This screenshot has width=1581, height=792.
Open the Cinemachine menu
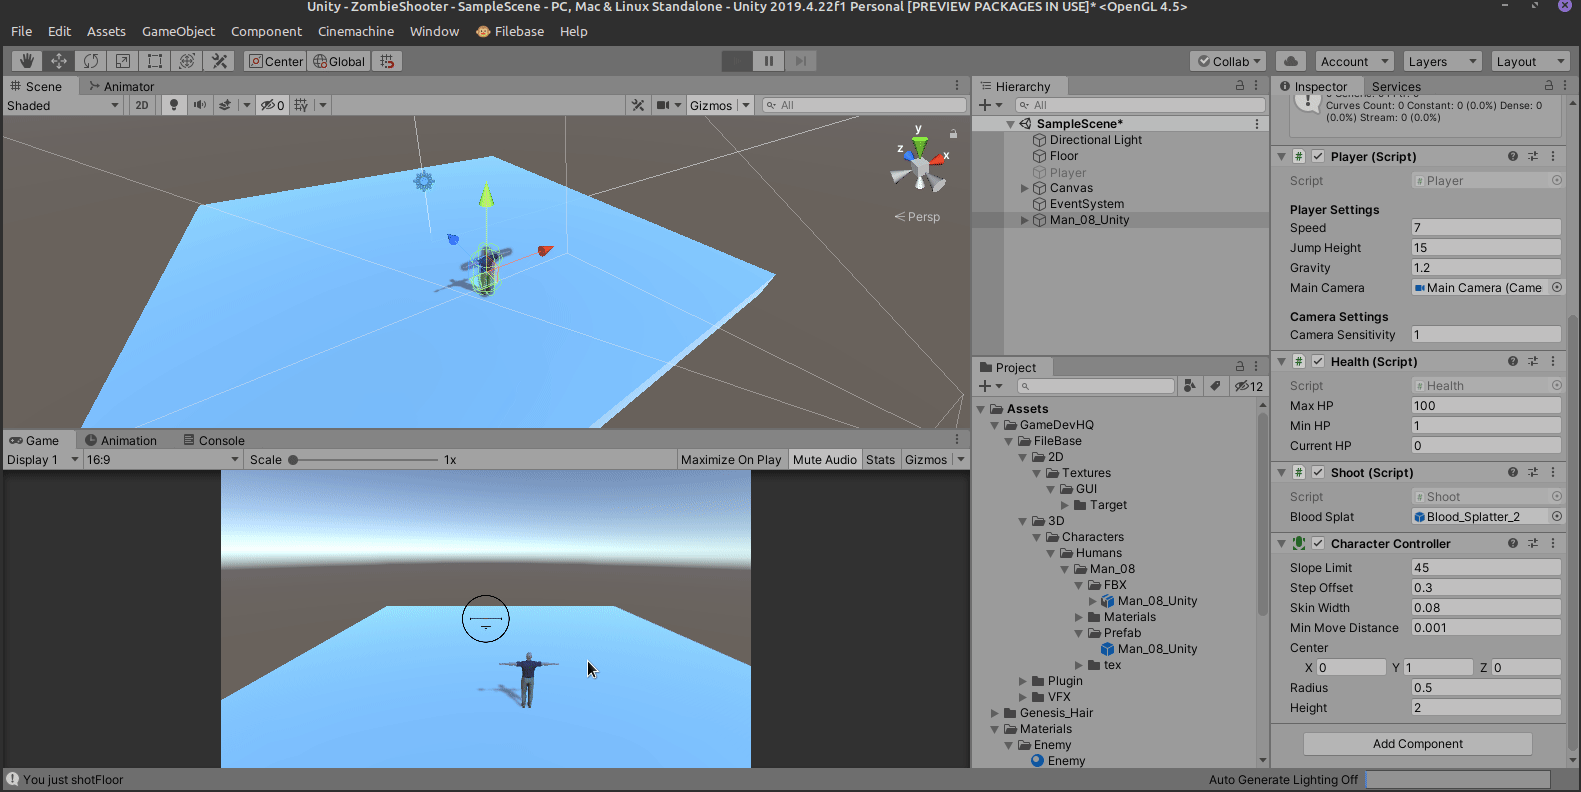[356, 32]
